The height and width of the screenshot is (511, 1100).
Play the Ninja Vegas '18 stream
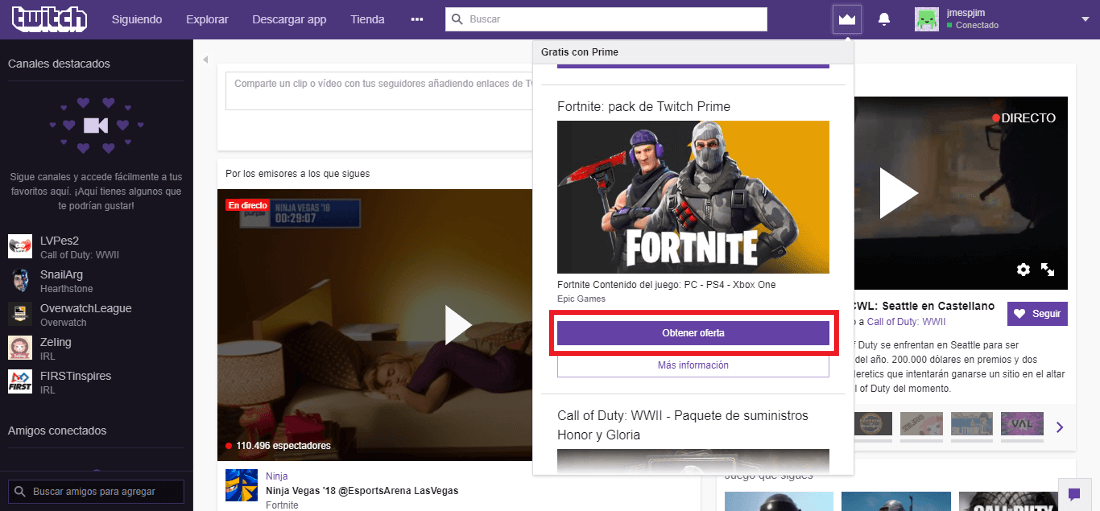tap(458, 325)
